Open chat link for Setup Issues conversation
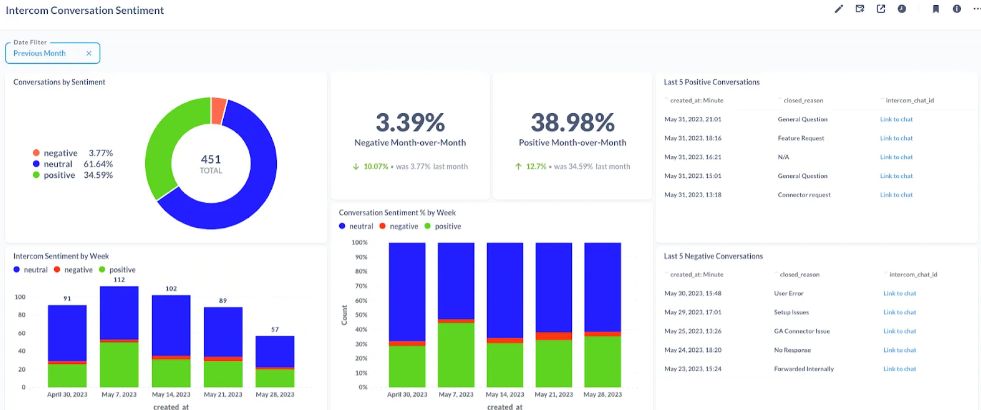The height and width of the screenshot is (410, 981). tap(900, 312)
